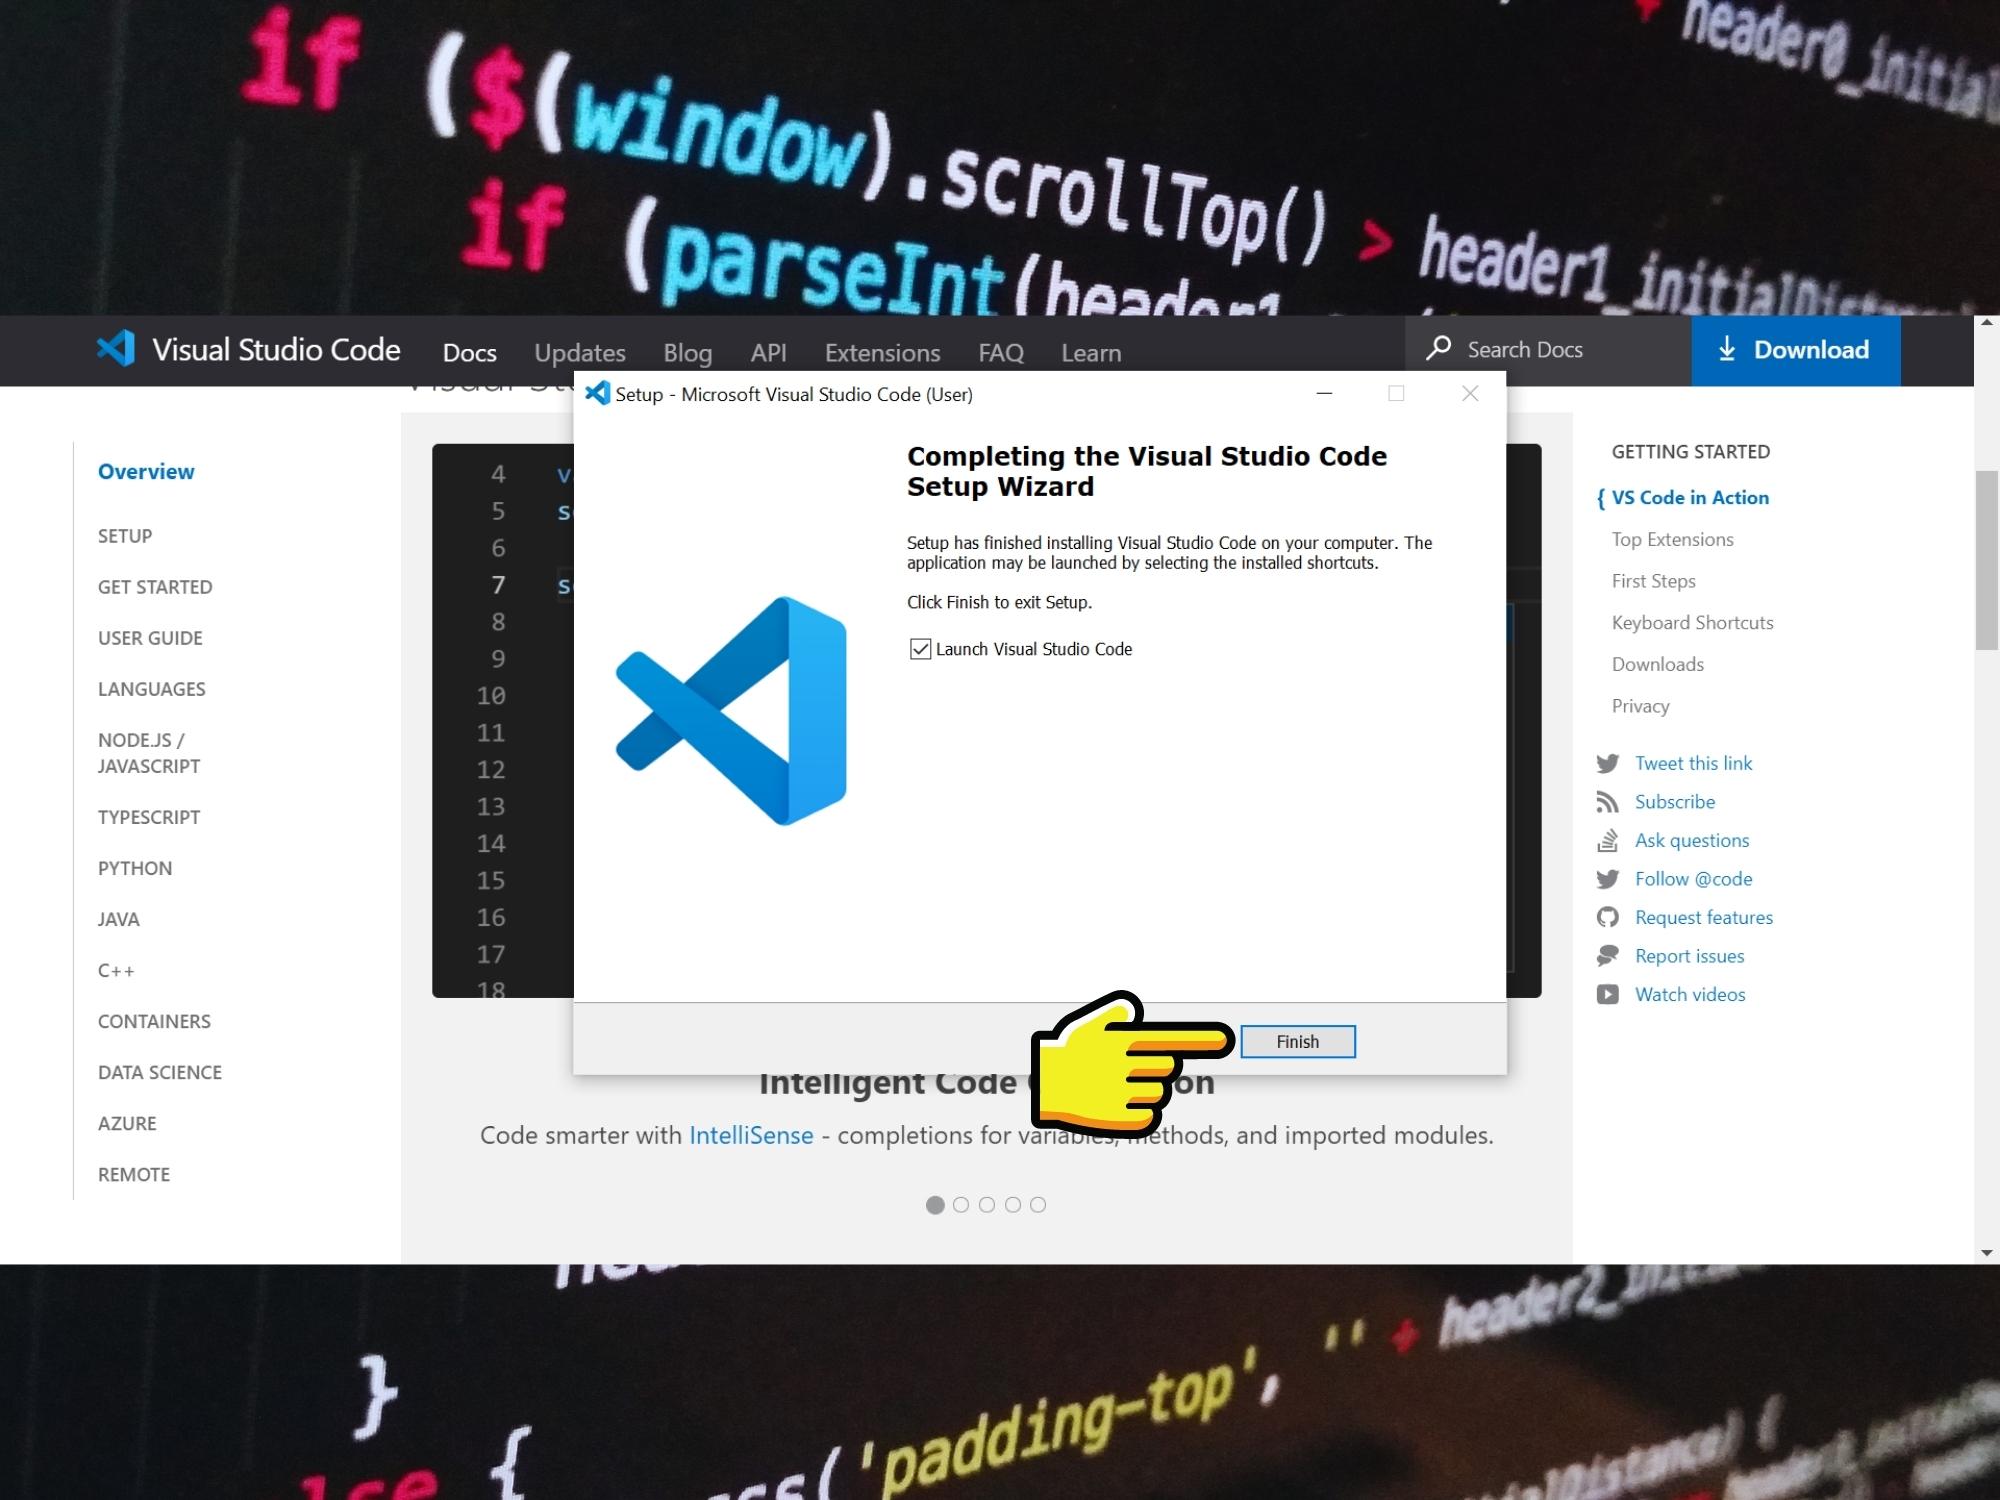2000x1500 pixels.
Task: Open the FAQ navbar item
Action: (x=1001, y=352)
